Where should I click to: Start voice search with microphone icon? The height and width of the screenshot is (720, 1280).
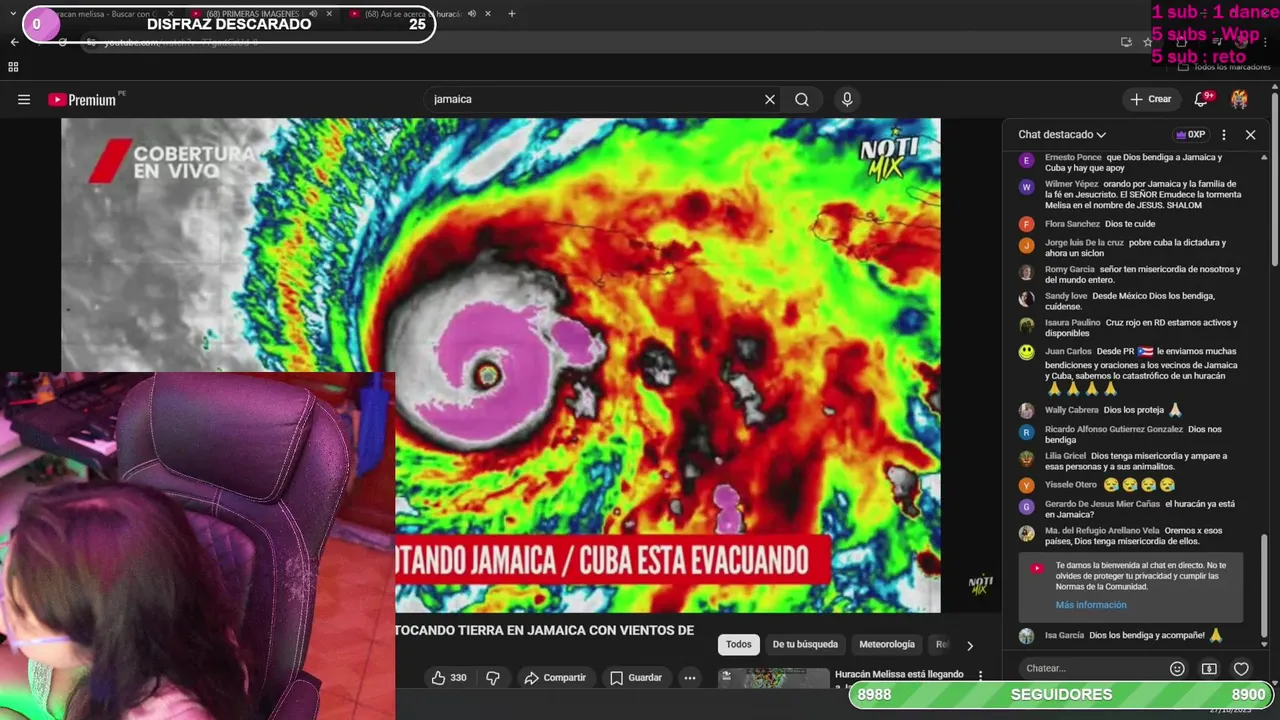click(847, 99)
